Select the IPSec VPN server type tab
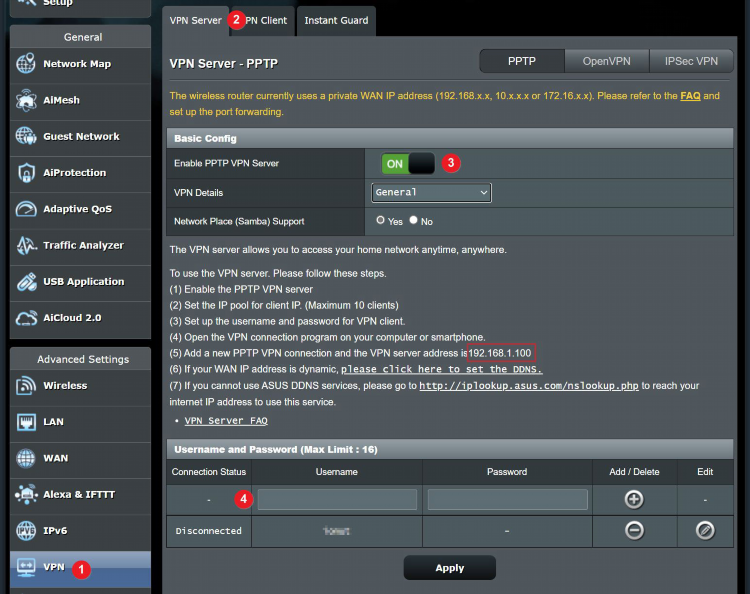The image size is (750, 594). 691,61
